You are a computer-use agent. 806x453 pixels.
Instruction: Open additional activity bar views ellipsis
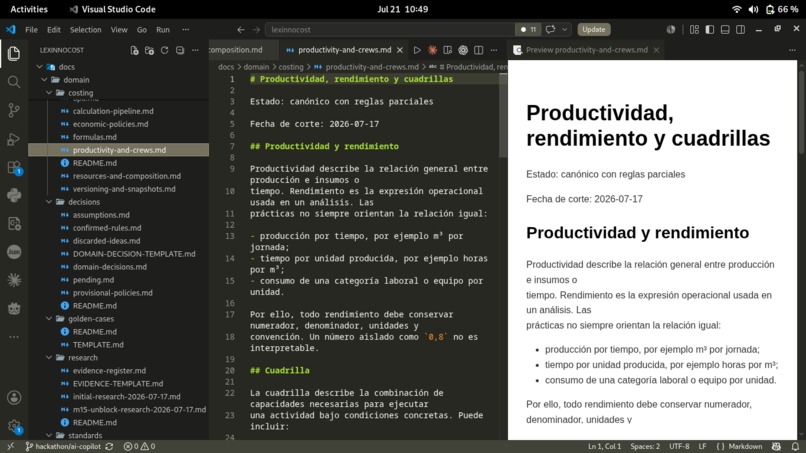(x=14, y=337)
